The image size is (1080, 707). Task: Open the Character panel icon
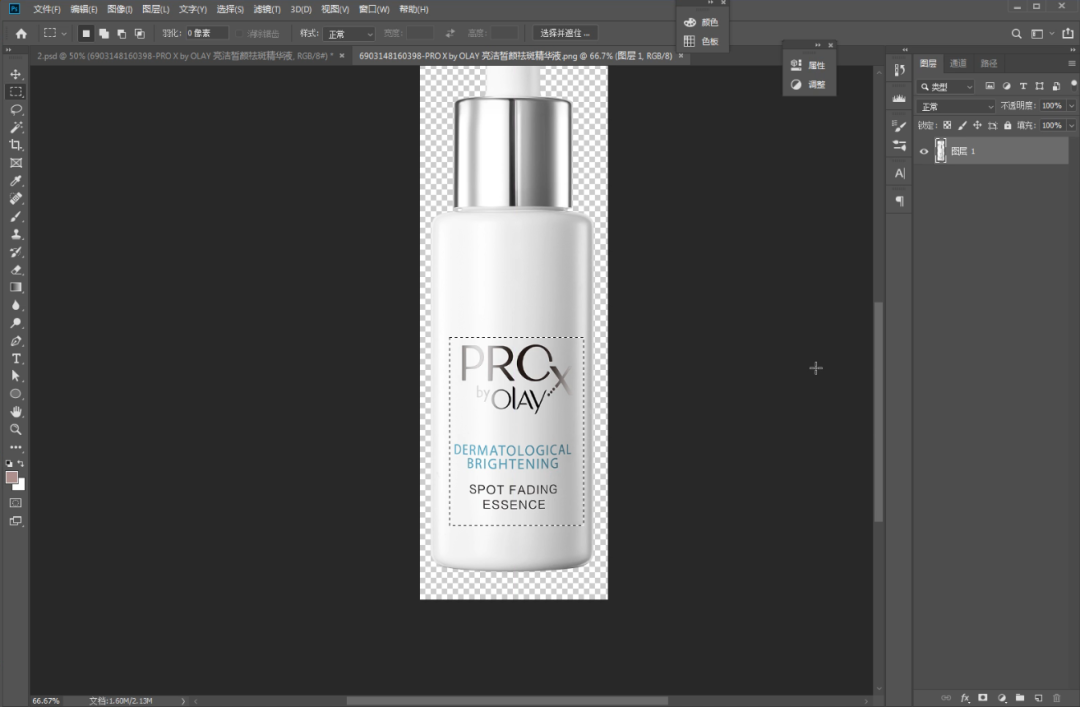(900, 174)
